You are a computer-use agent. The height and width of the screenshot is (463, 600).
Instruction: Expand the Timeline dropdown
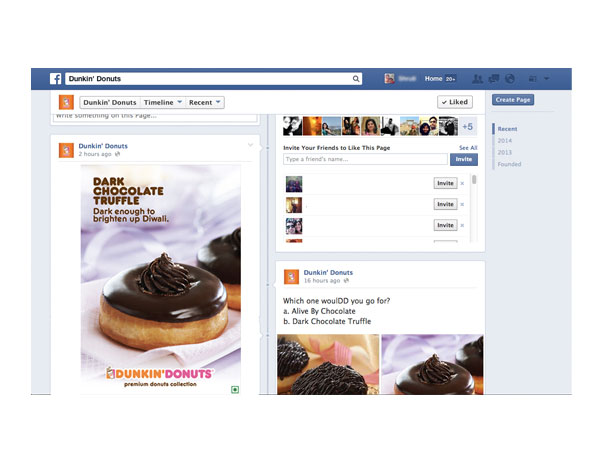coord(162,103)
